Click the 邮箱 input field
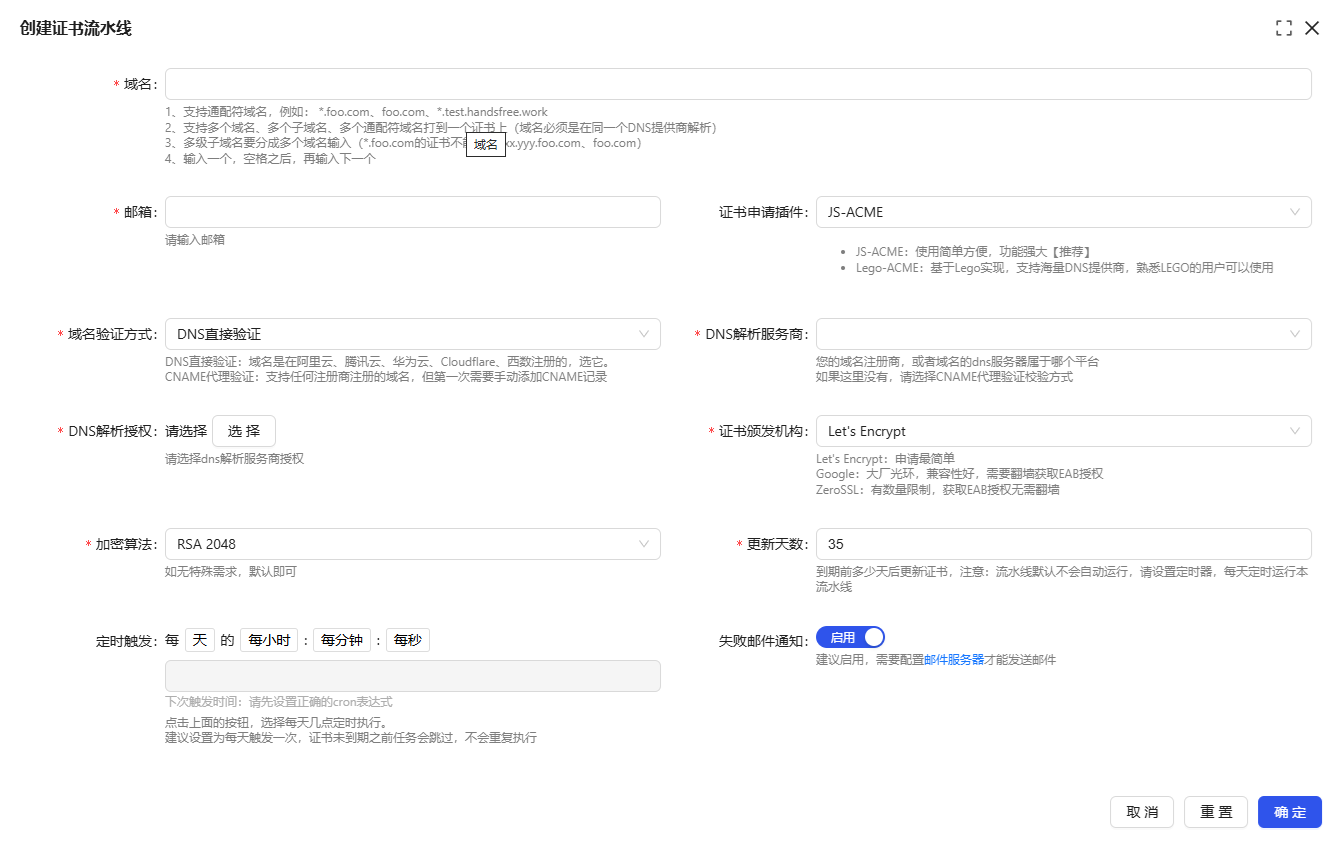The height and width of the screenshot is (843, 1341). pos(411,212)
